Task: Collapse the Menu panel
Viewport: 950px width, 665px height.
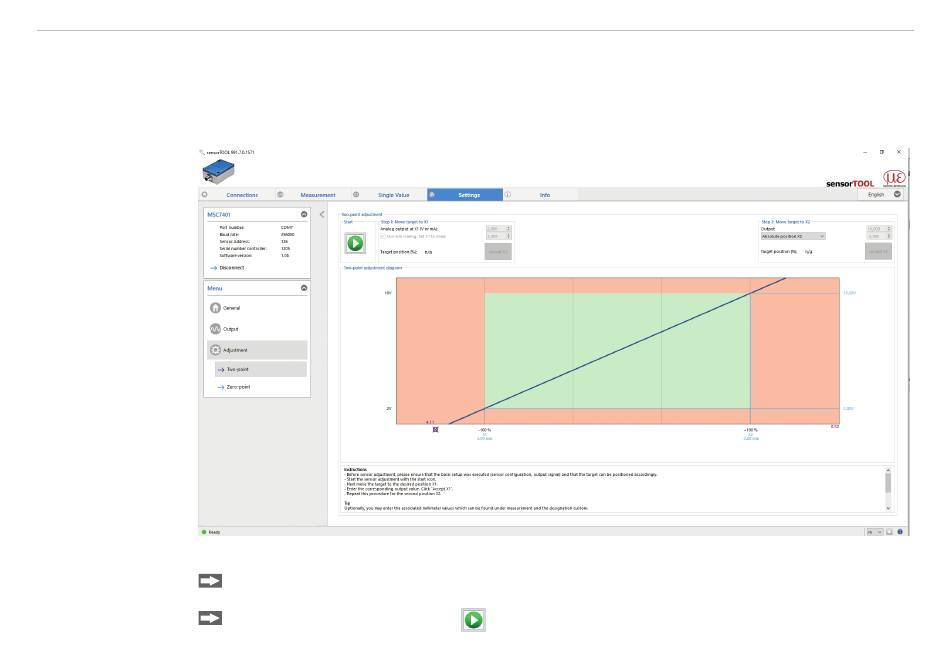Action: (304, 288)
